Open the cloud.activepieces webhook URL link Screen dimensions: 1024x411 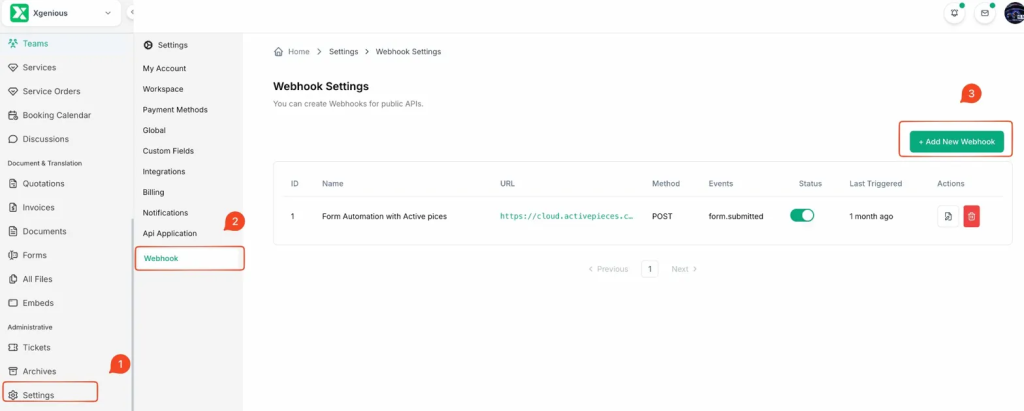(x=566, y=216)
